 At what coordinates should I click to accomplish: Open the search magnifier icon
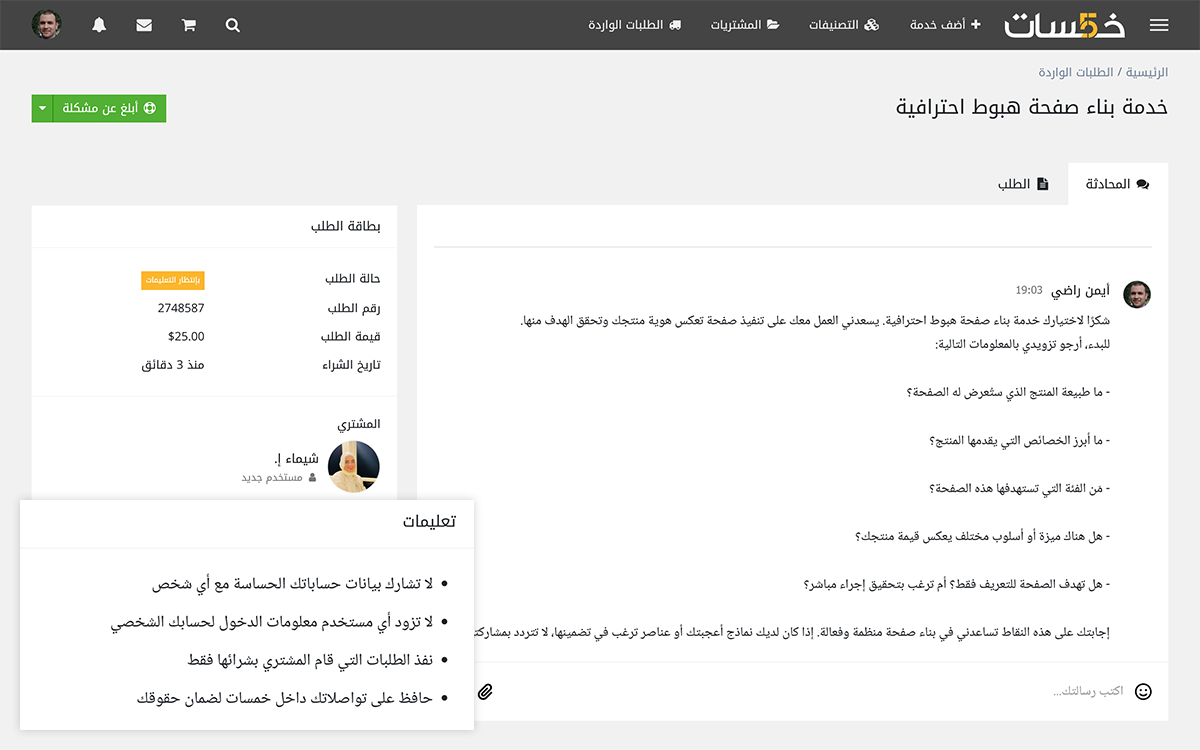click(233, 25)
